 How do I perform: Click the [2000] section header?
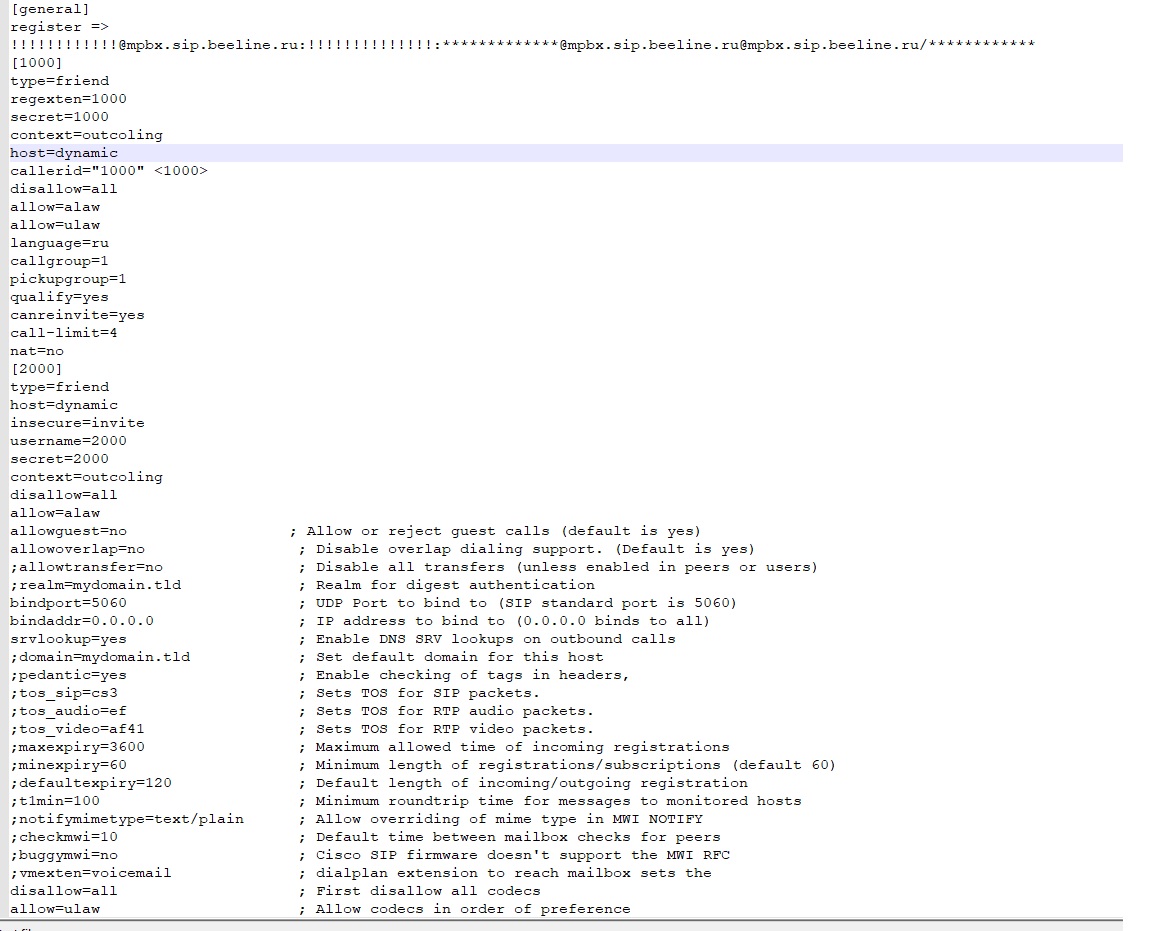click(36, 369)
